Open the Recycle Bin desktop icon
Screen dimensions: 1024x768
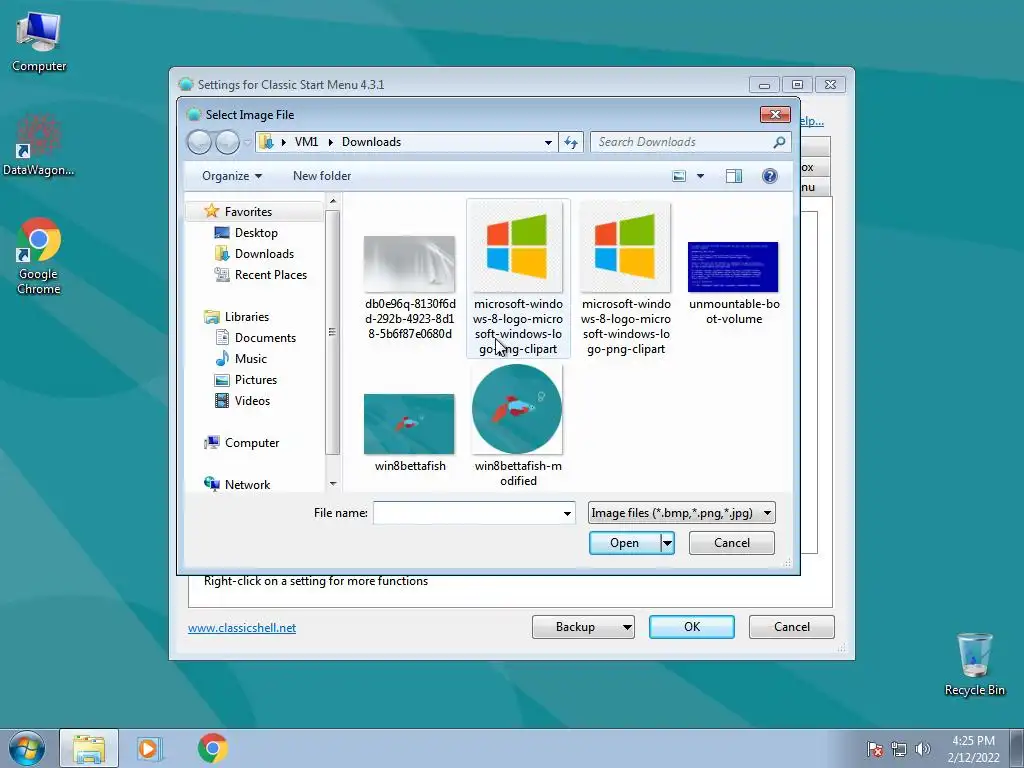974,664
